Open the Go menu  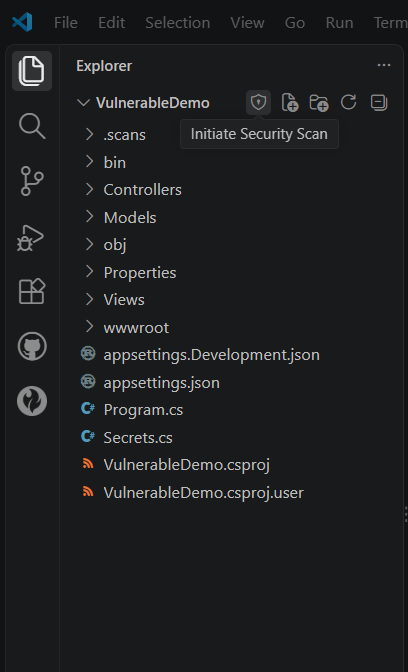click(295, 23)
